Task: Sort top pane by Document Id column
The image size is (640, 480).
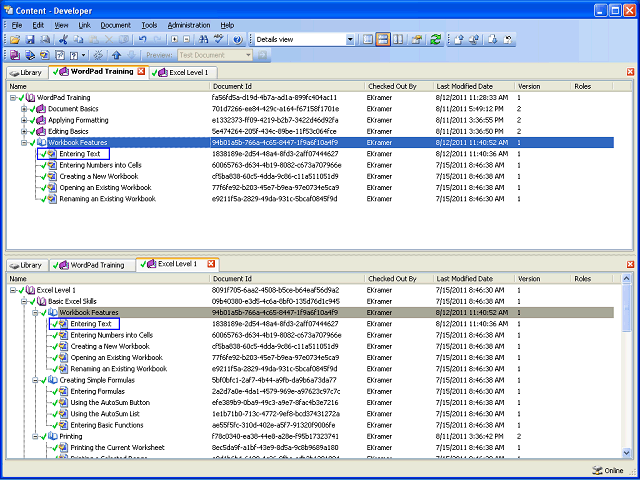Action: [287, 87]
